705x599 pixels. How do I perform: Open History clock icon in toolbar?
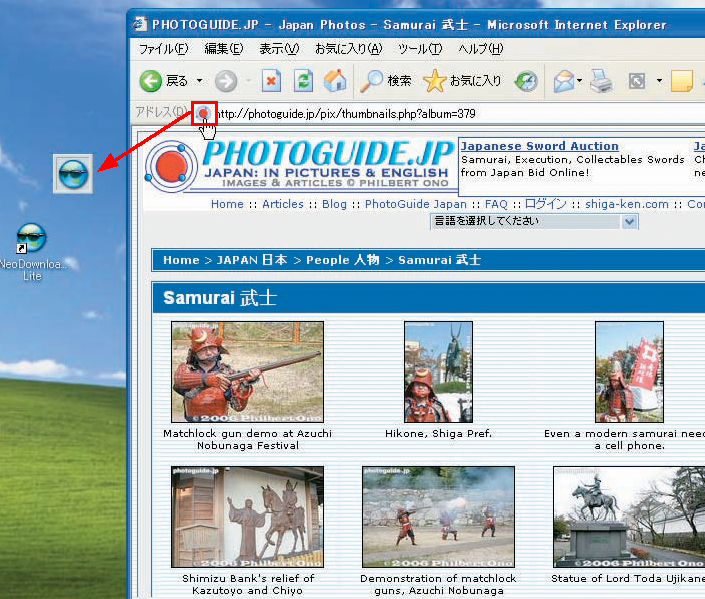coord(526,81)
